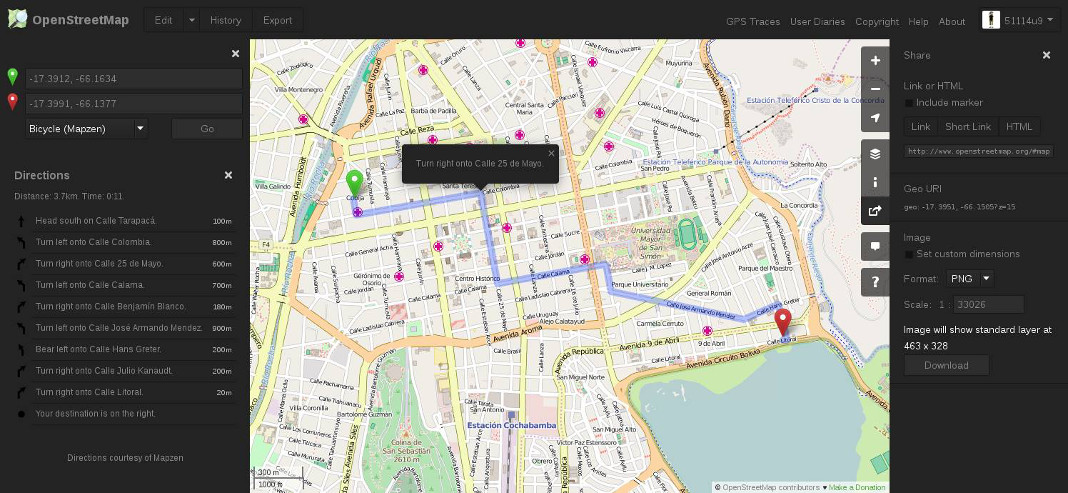Click the red destination marker on the map
The image size is (1068, 493).
783,322
